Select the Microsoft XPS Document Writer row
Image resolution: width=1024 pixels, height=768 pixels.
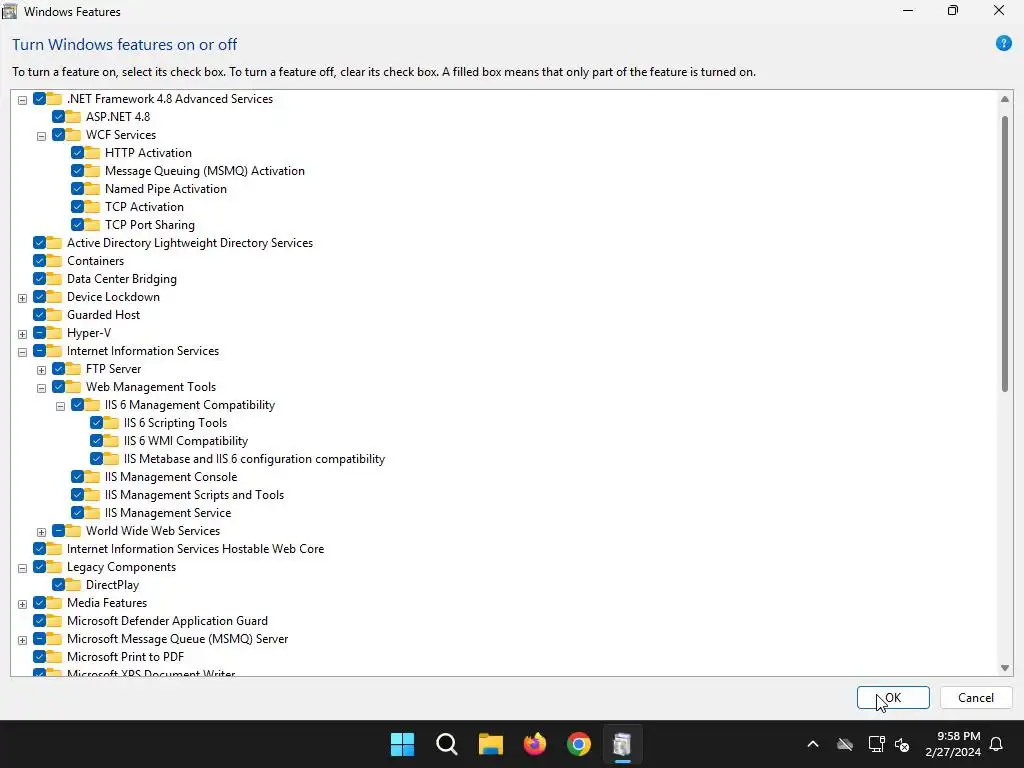click(151, 673)
